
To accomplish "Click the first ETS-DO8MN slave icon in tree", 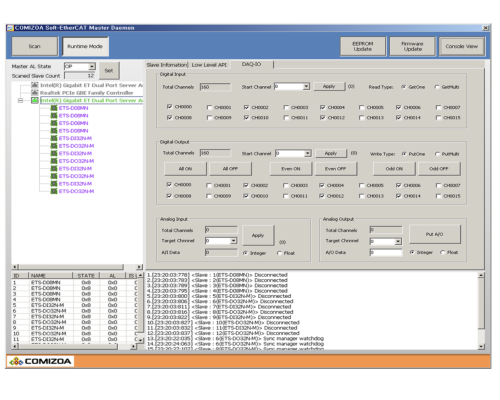I will [x=54, y=108].
